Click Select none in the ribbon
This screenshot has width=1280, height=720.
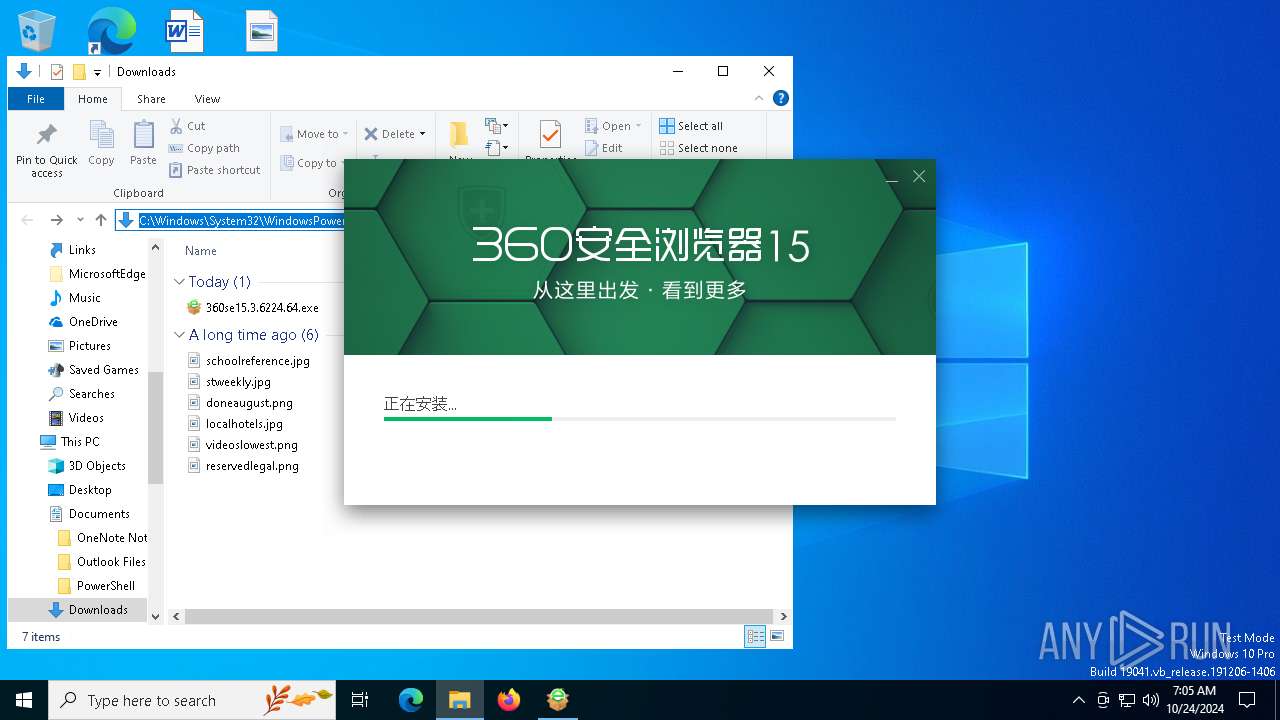pos(698,148)
